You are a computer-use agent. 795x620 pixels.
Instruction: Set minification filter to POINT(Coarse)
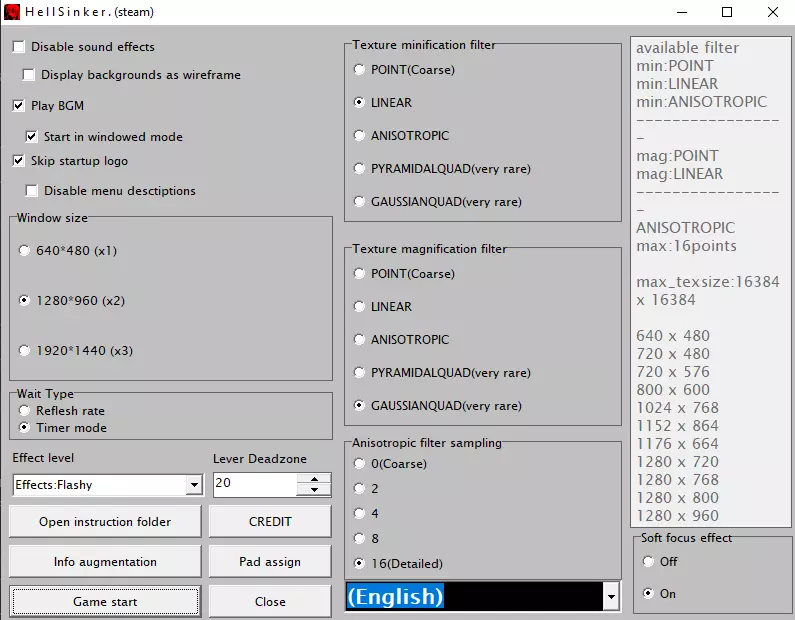pos(359,69)
